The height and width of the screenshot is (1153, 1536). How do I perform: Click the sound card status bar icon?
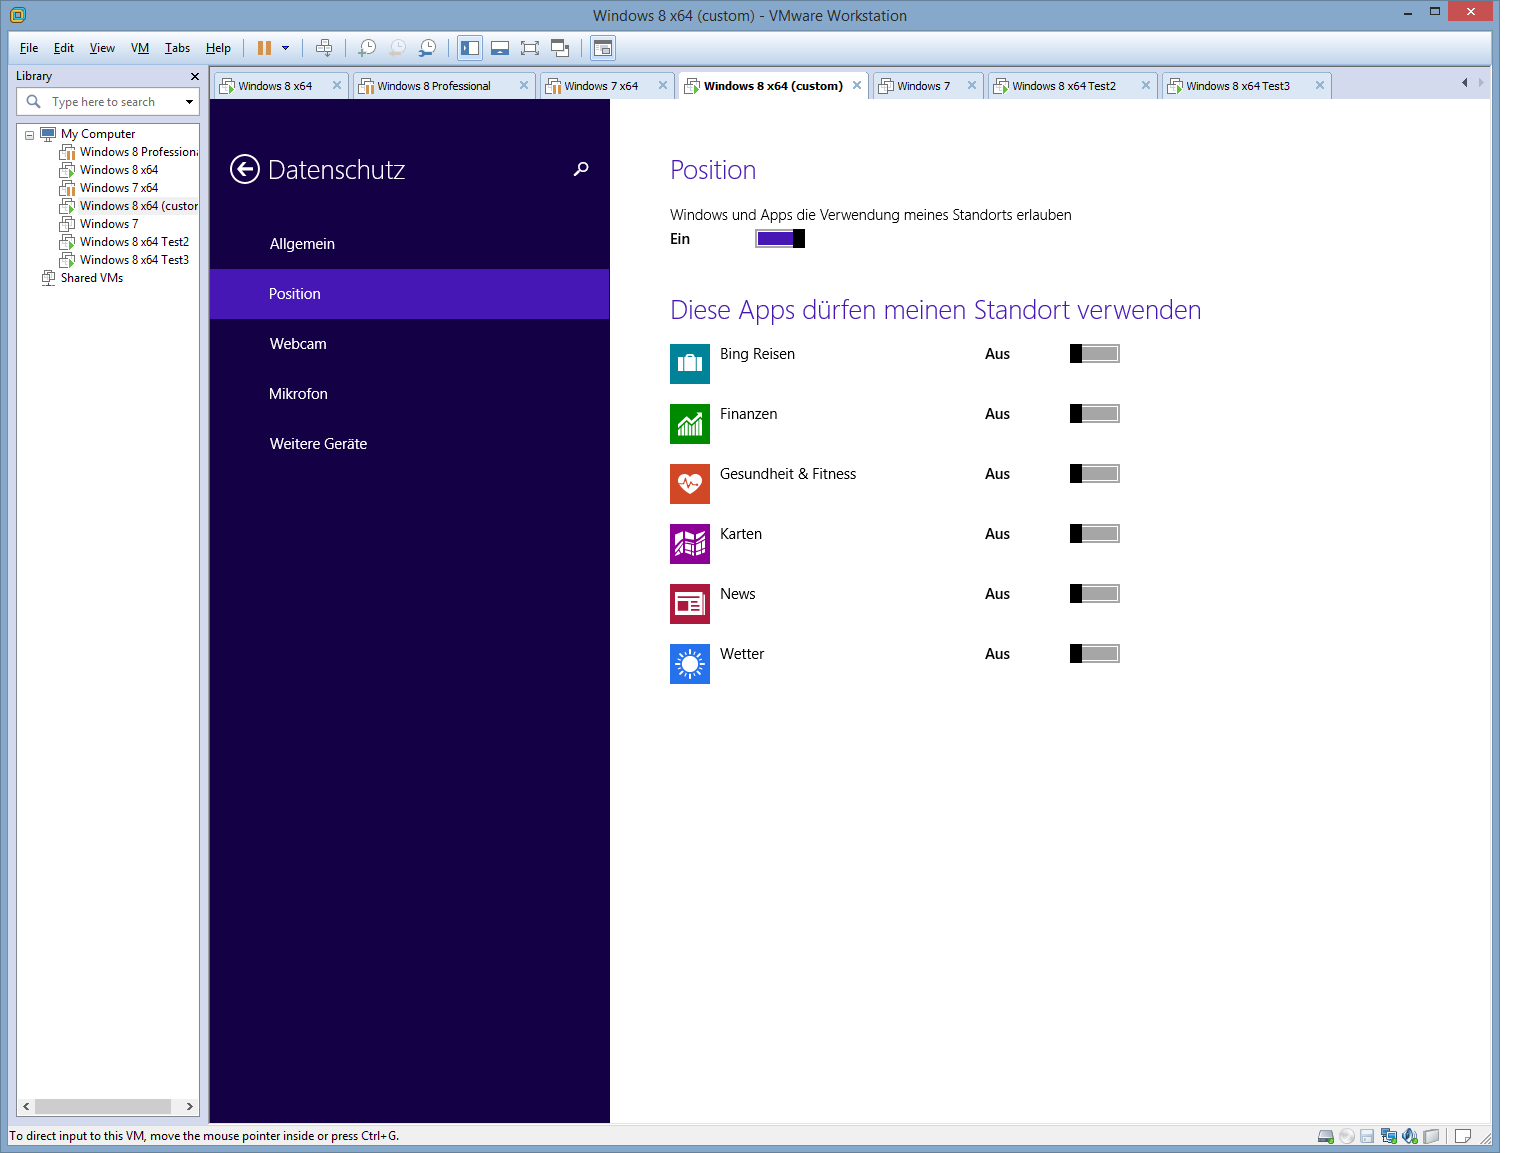point(1410,1136)
